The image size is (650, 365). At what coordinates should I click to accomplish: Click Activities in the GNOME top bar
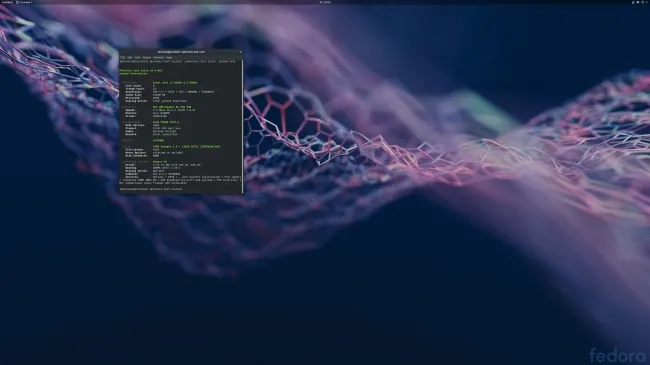(x=7, y=2)
